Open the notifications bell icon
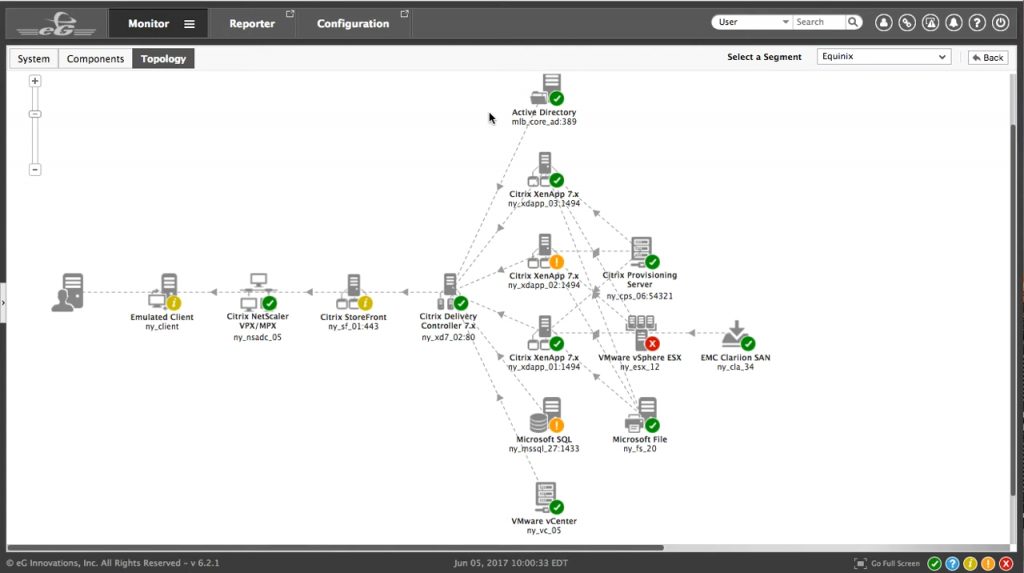This screenshot has height=573, width=1024. 953,22
